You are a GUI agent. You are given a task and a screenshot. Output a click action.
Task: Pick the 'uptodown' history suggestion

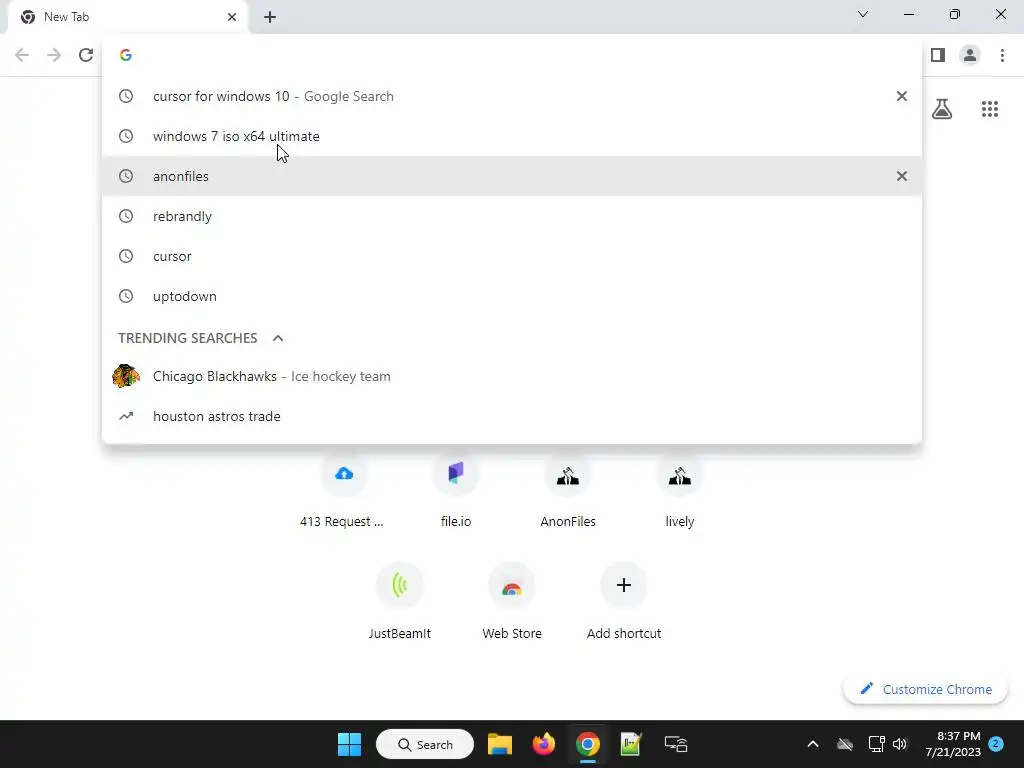point(512,296)
